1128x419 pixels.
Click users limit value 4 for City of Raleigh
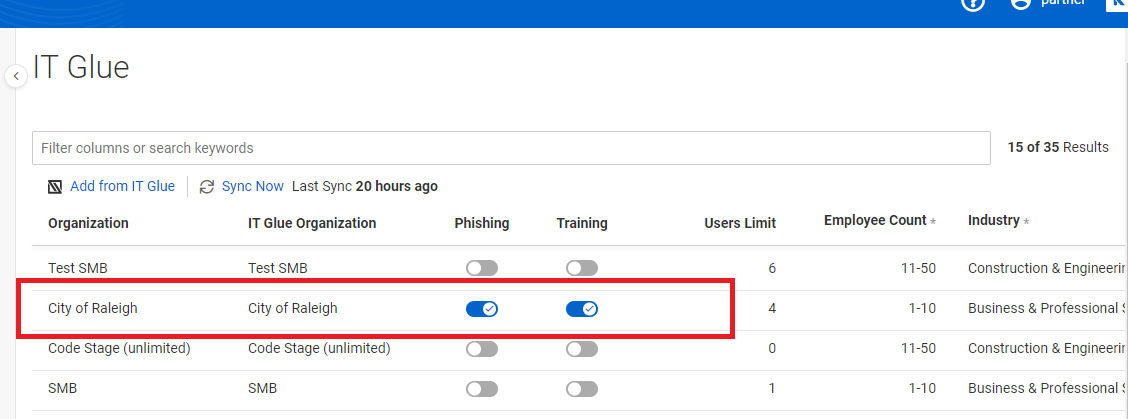(x=772, y=309)
